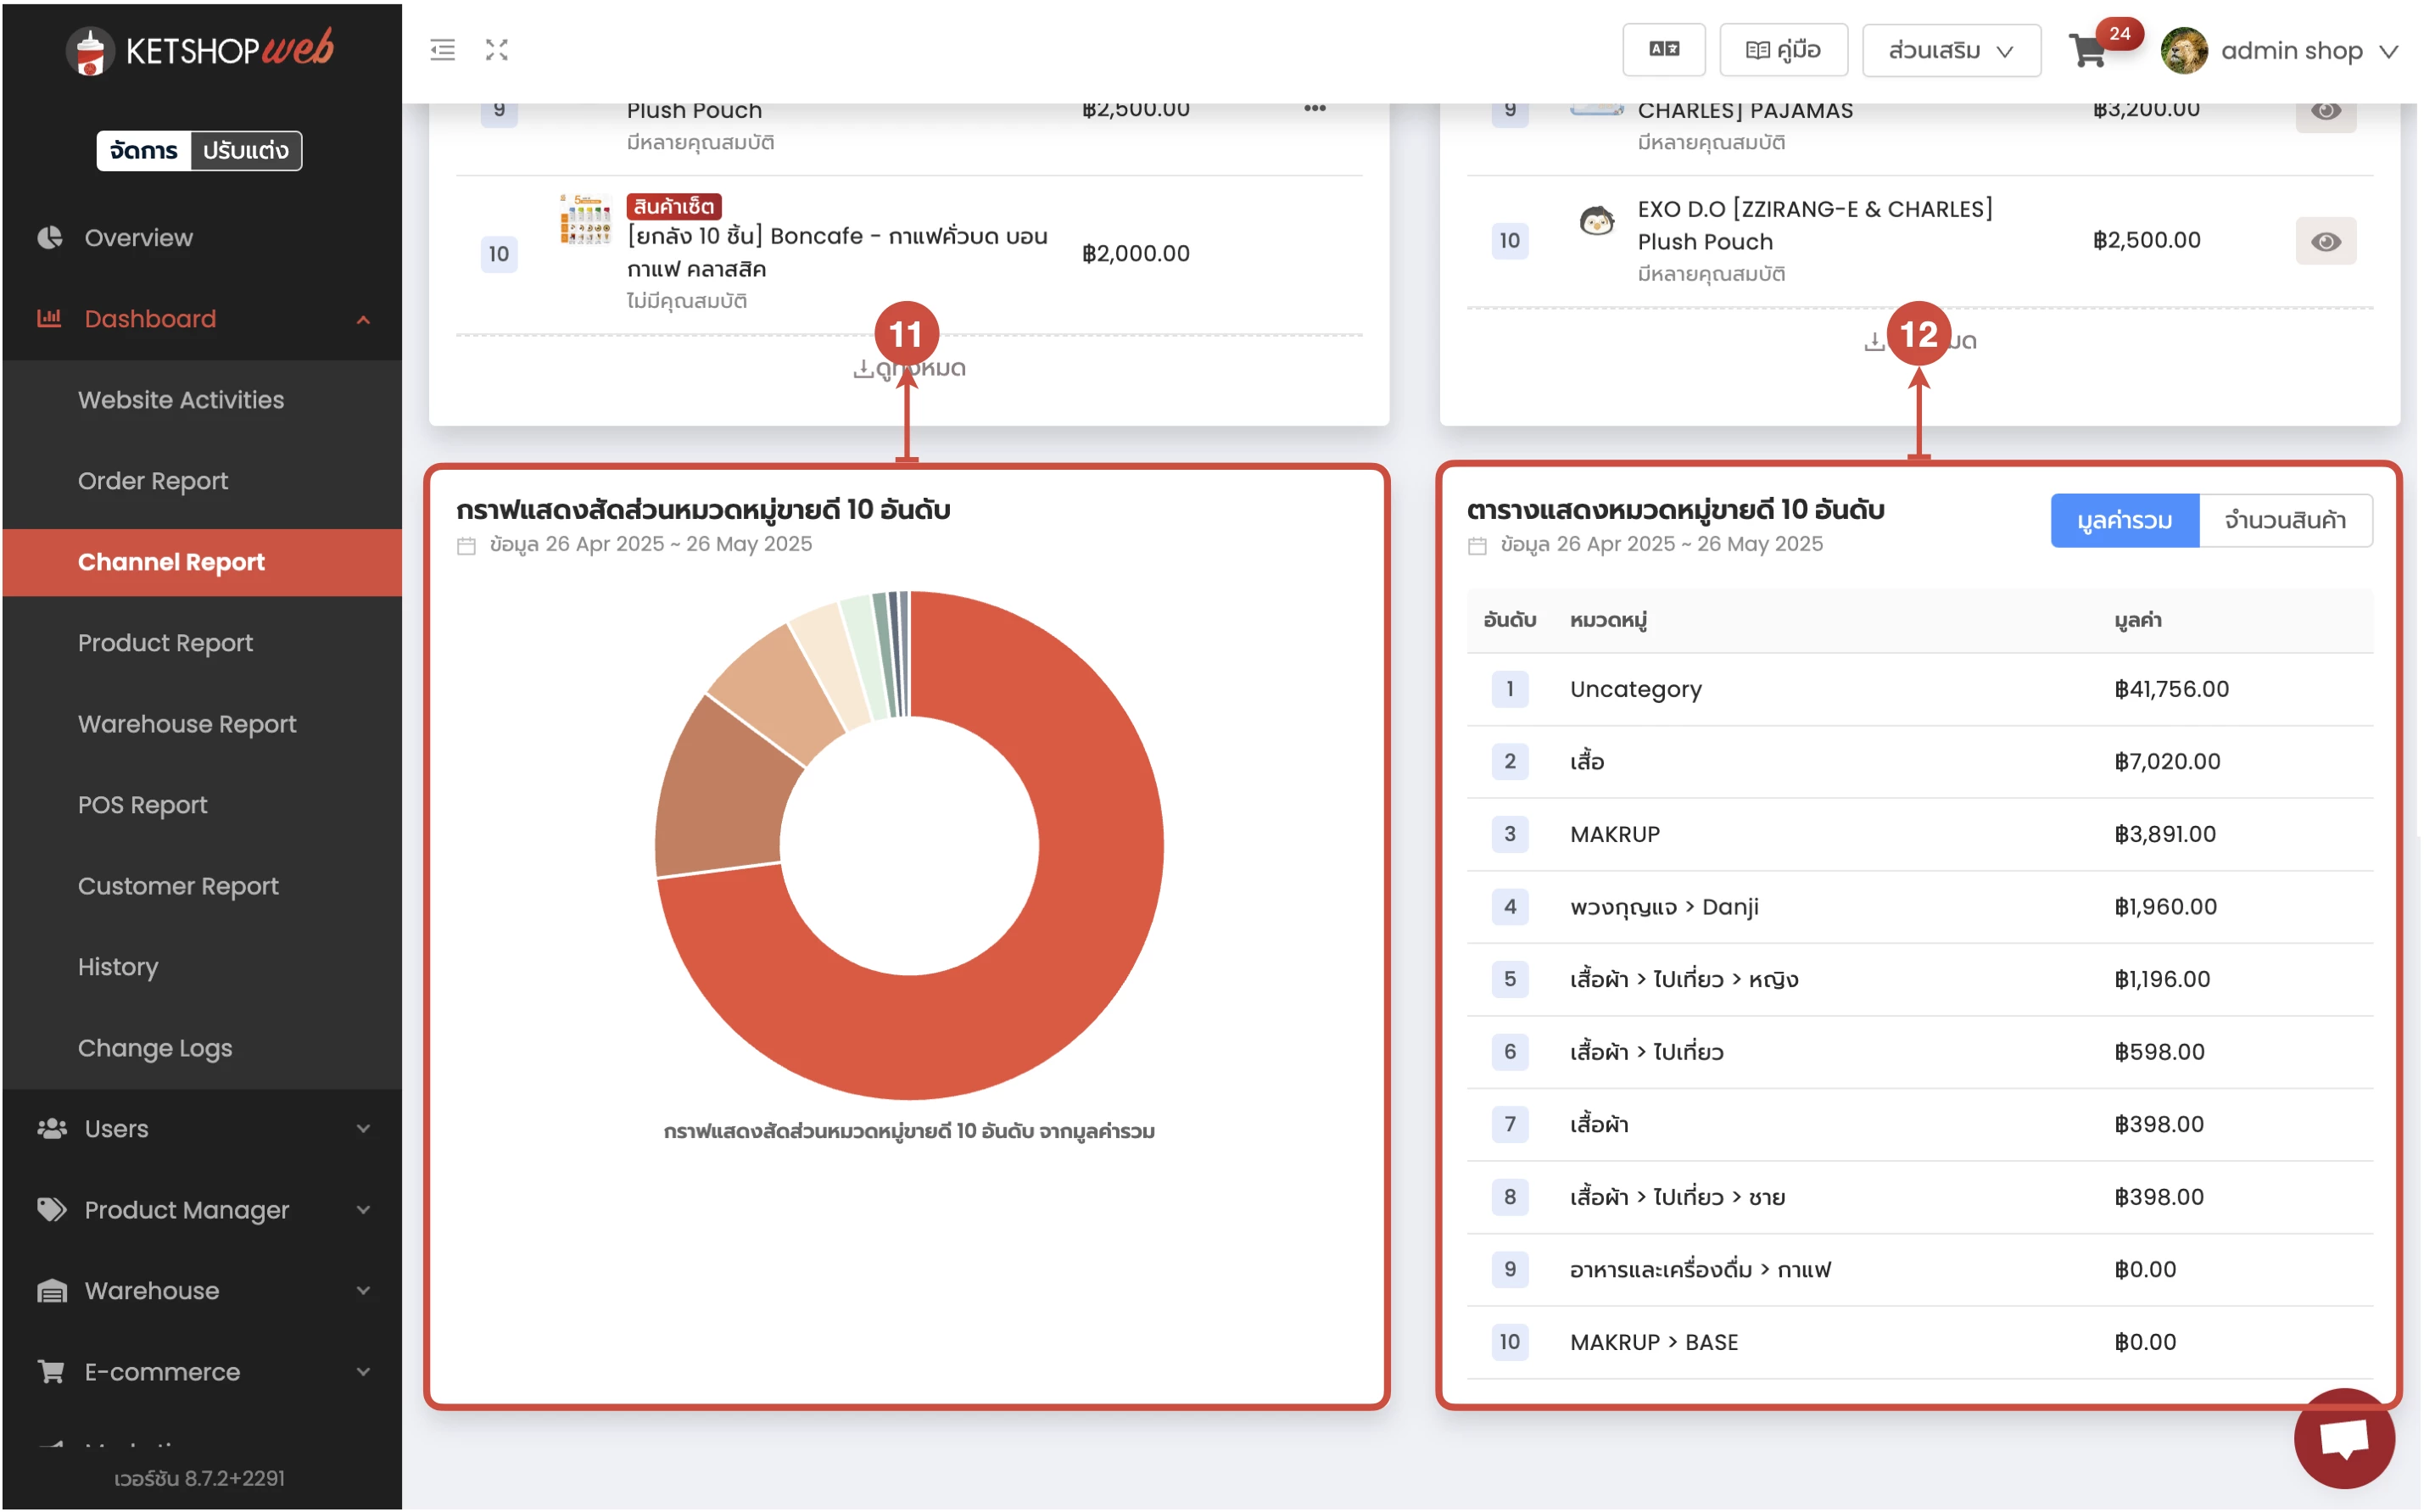Click the พวงกุญแจ > Danji row
Viewport: 2424px width, 1512px height.
[1920, 907]
